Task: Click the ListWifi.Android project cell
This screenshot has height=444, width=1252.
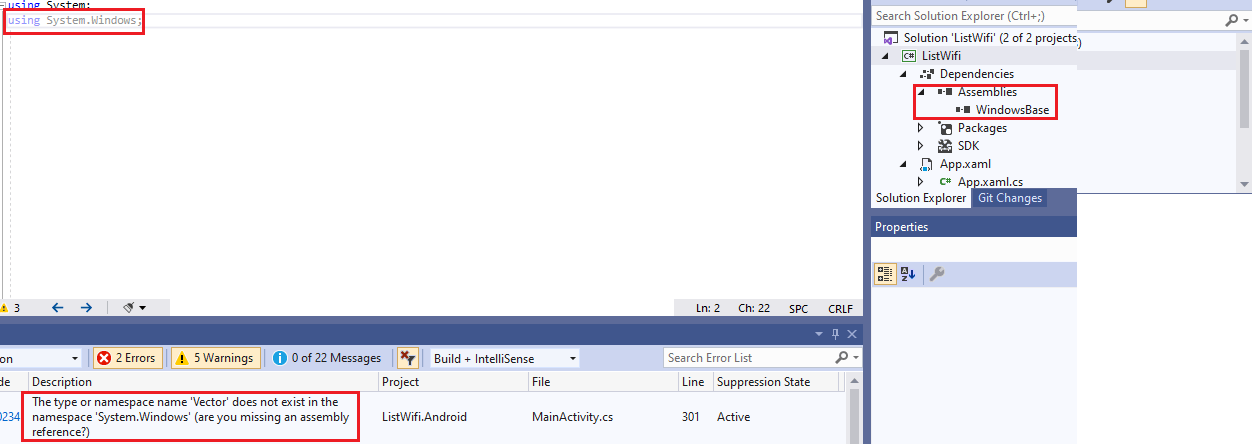Action: click(x=424, y=417)
